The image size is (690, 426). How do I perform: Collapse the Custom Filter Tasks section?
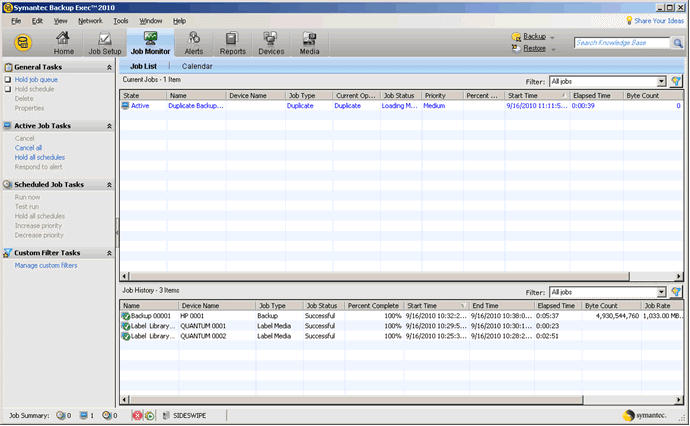109,253
